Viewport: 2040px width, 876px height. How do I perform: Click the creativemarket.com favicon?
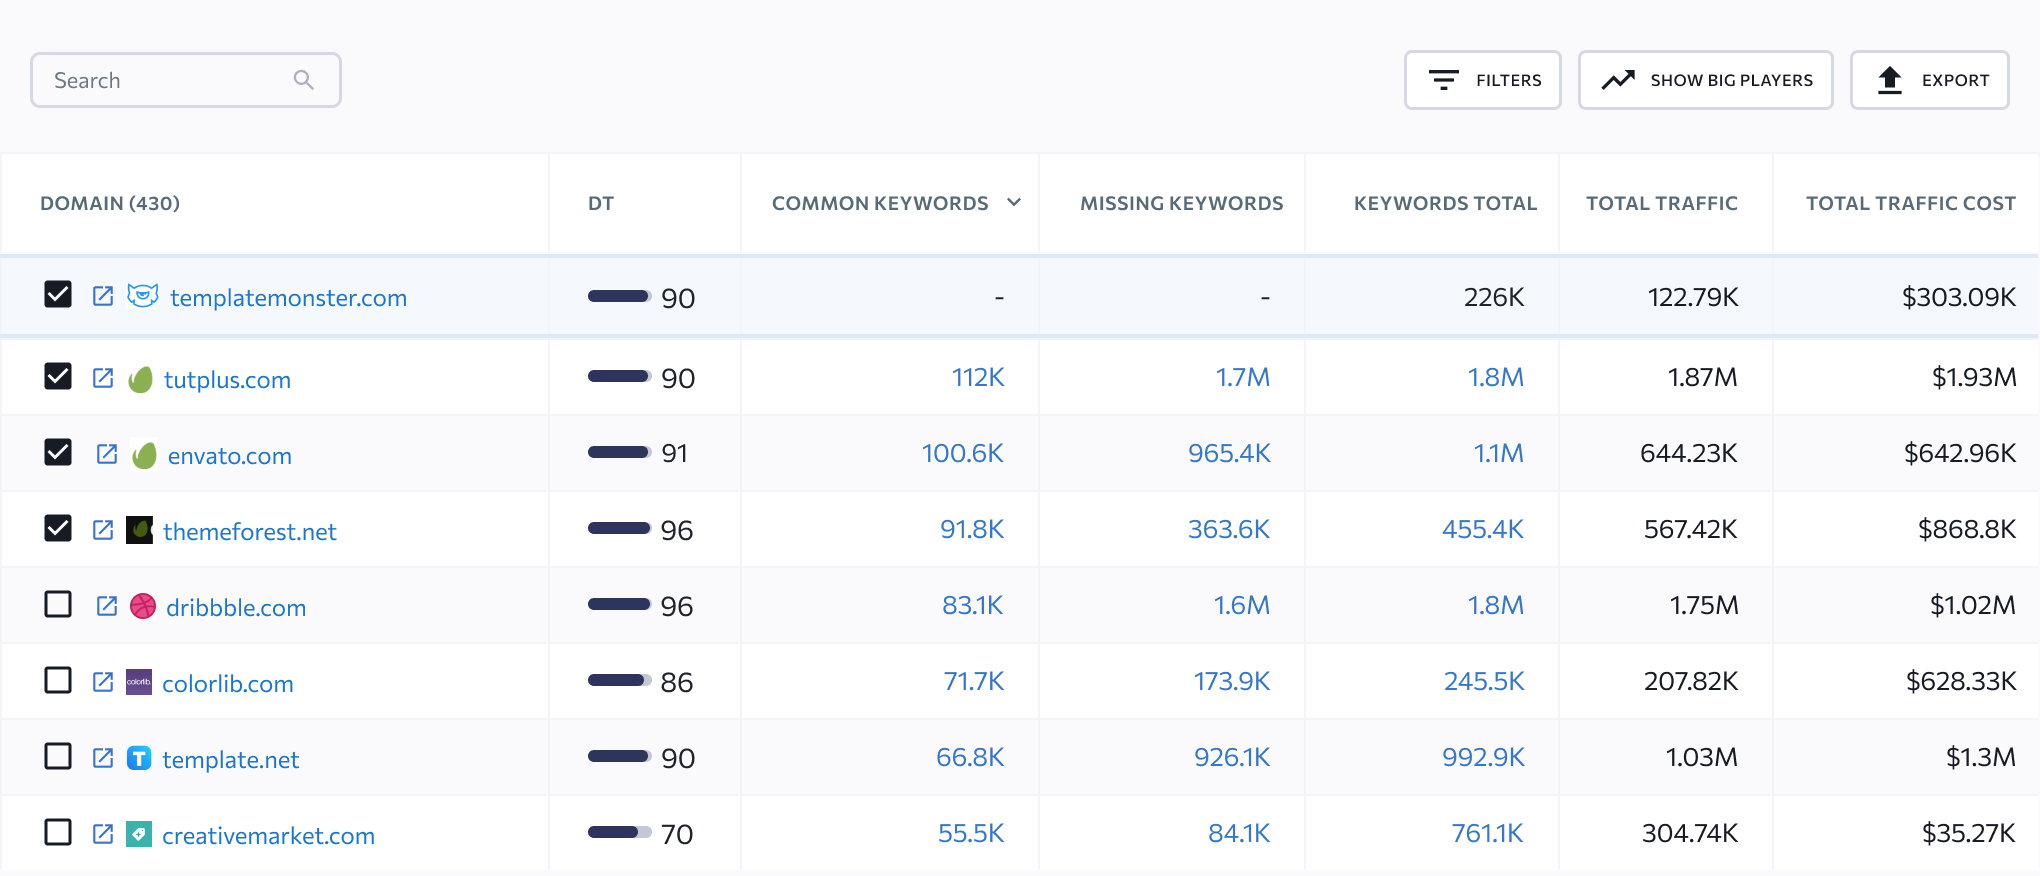(139, 834)
